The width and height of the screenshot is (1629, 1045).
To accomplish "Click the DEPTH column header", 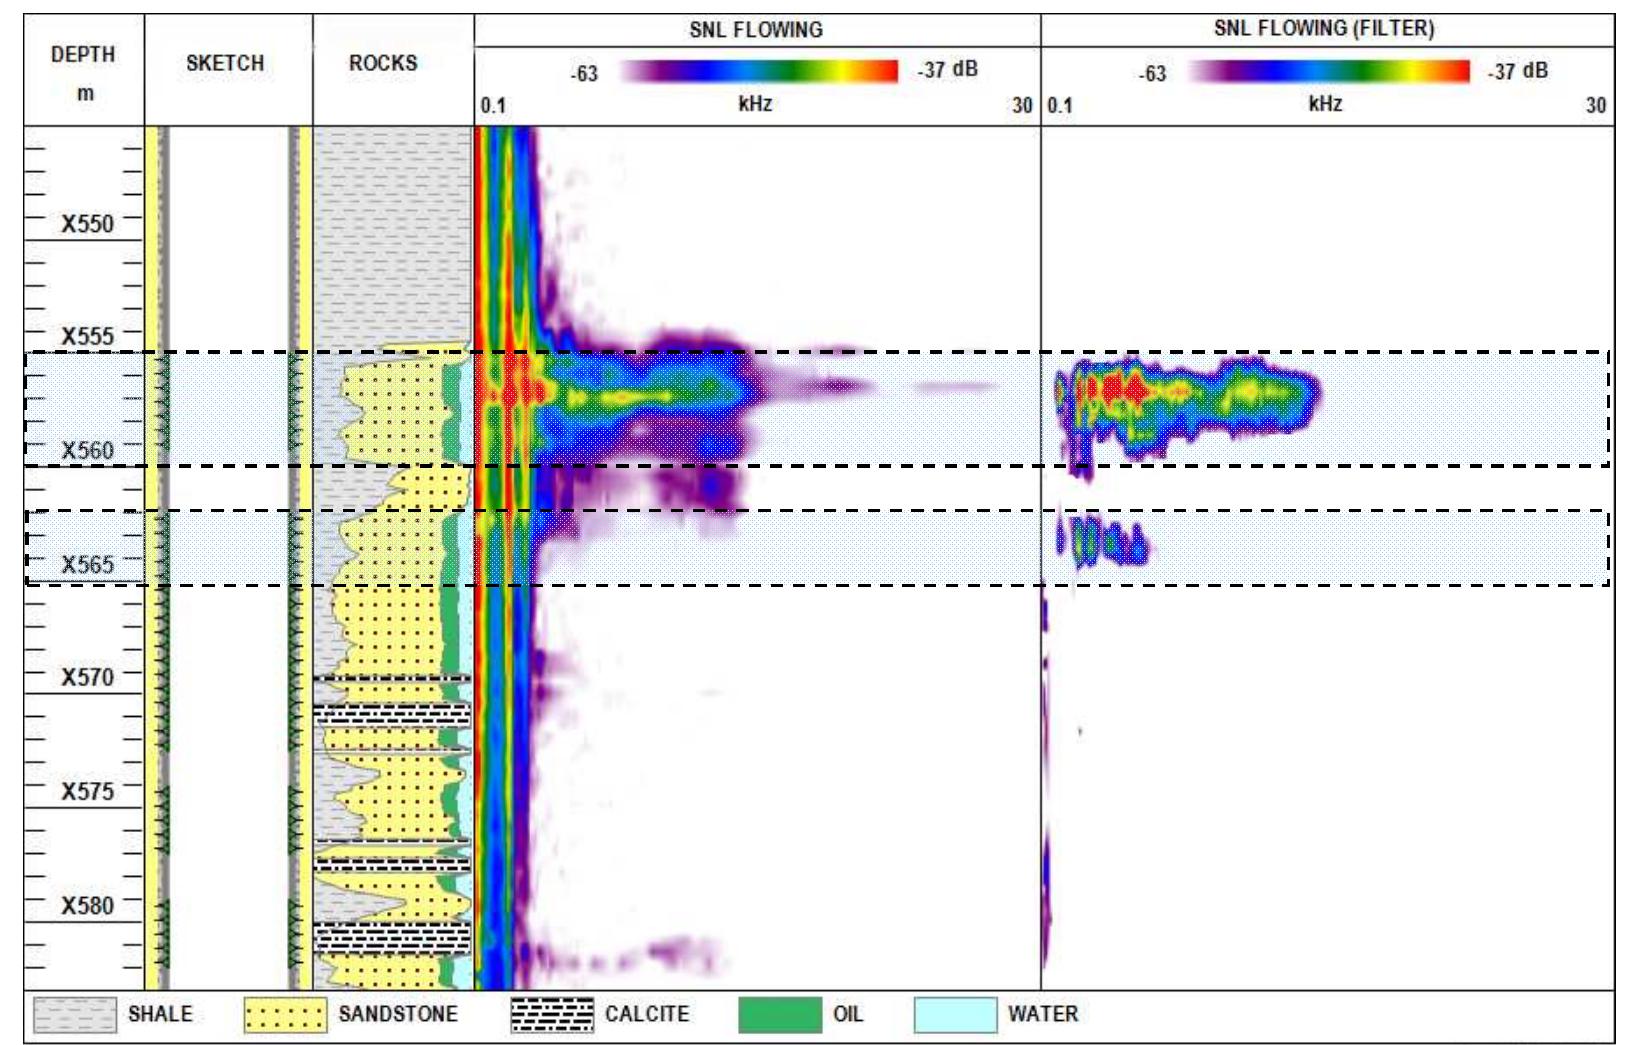I will pyautogui.click(x=83, y=54).
